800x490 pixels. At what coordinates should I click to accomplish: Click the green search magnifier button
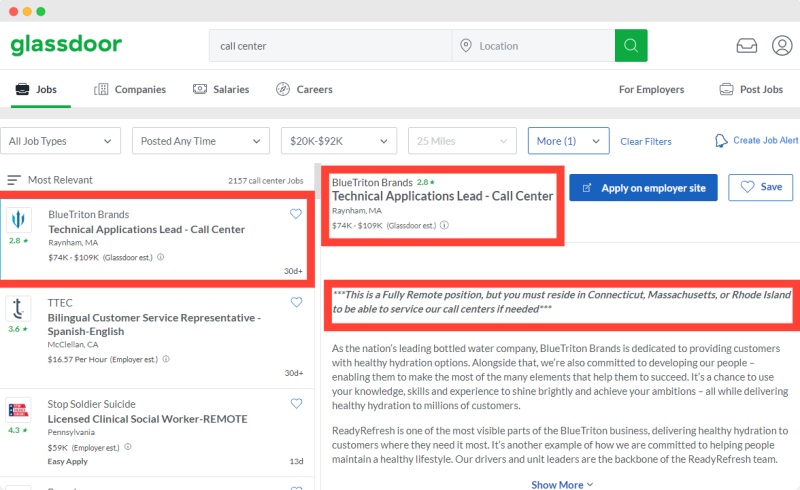pos(631,45)
